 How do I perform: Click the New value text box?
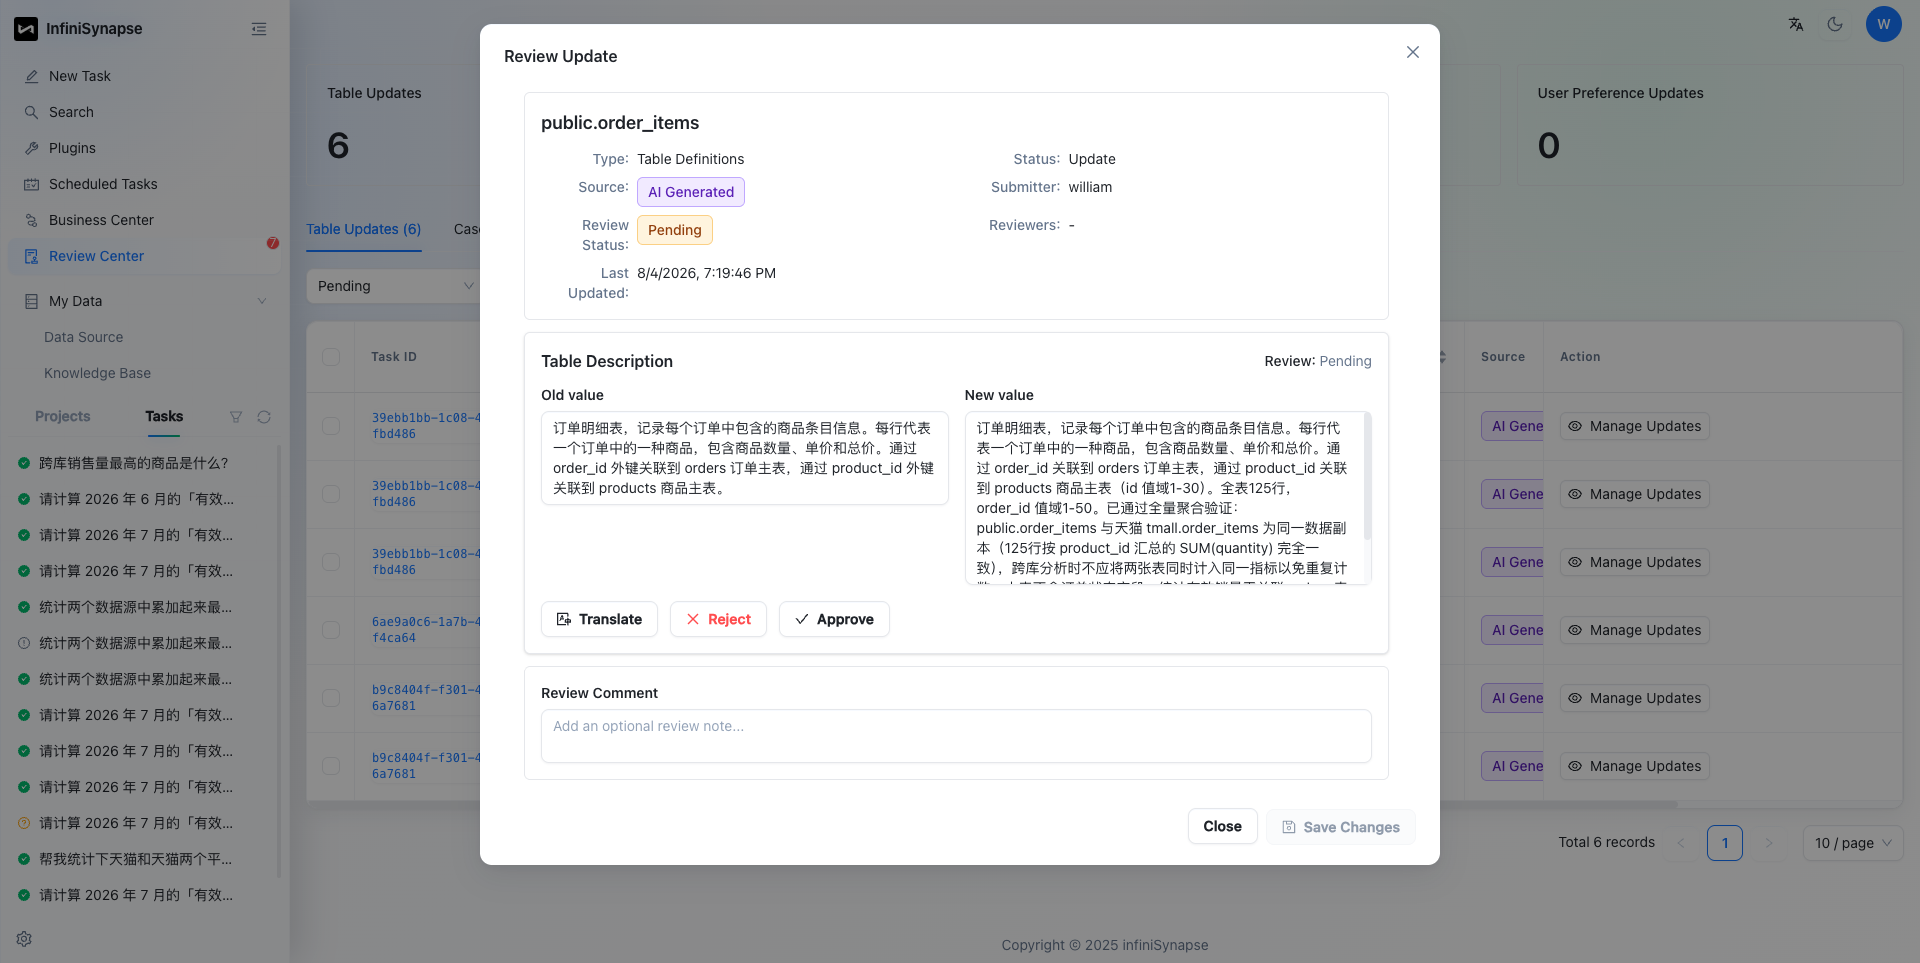coord(1168,498)
